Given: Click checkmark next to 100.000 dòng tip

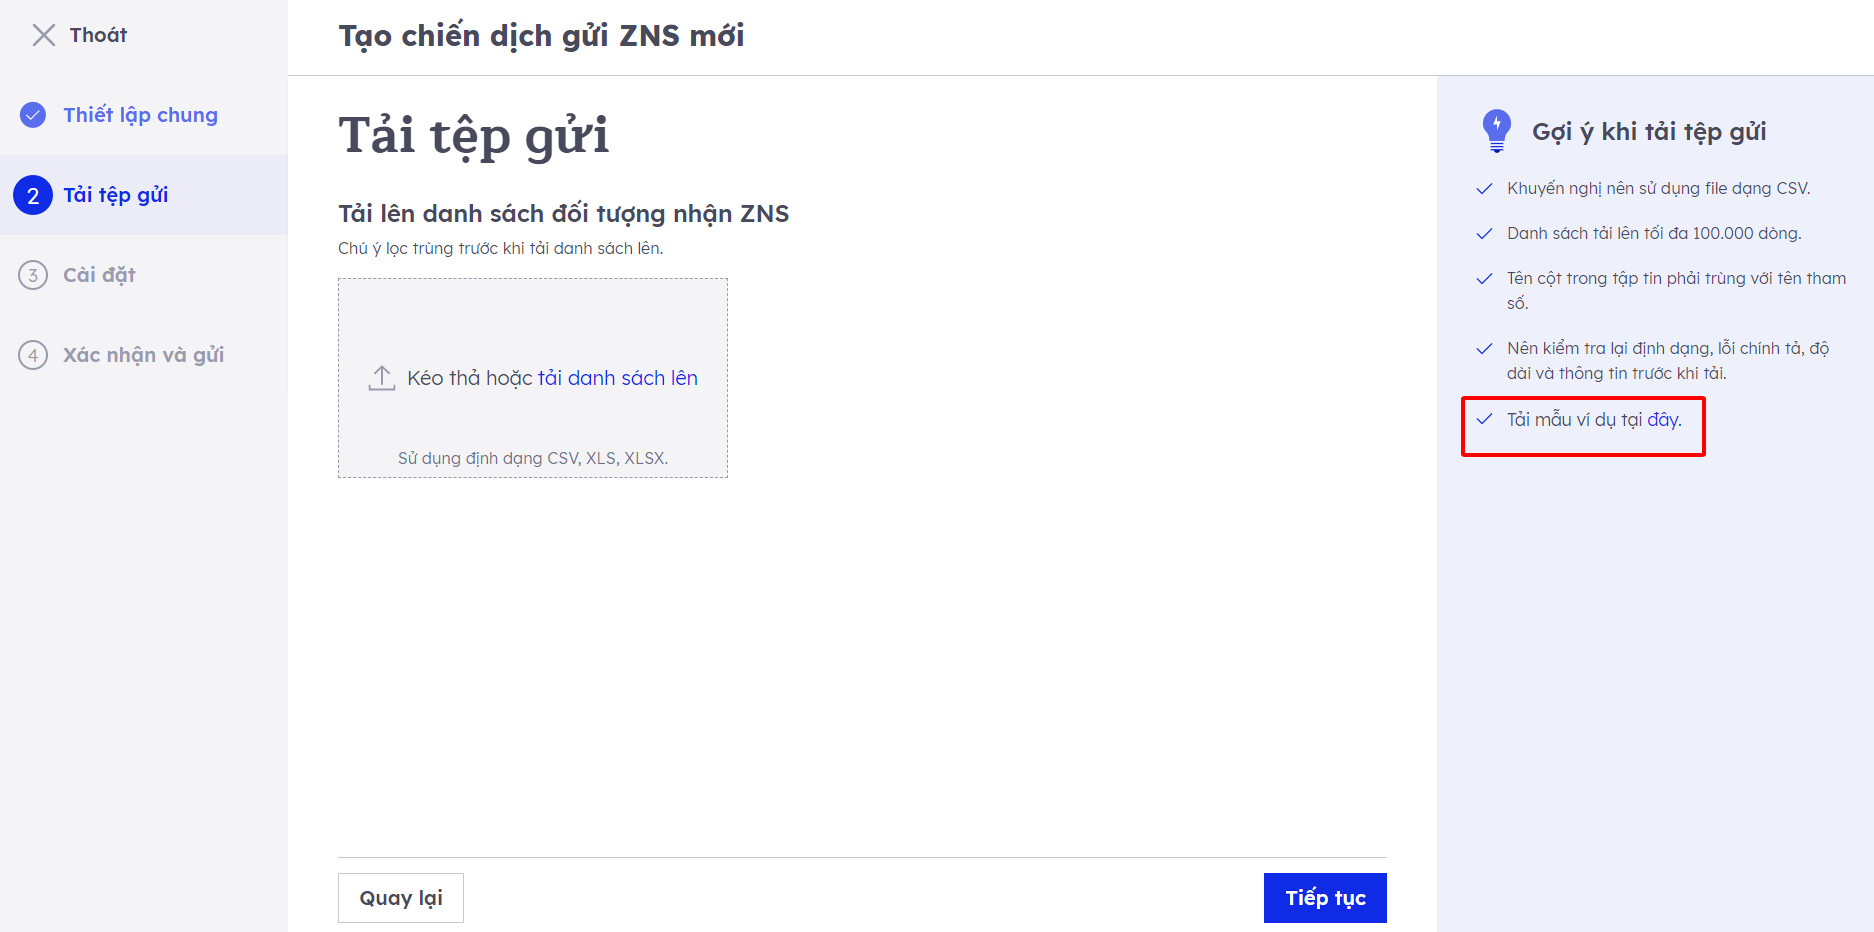Looking at the screenshot, I should click(1485, 234).
